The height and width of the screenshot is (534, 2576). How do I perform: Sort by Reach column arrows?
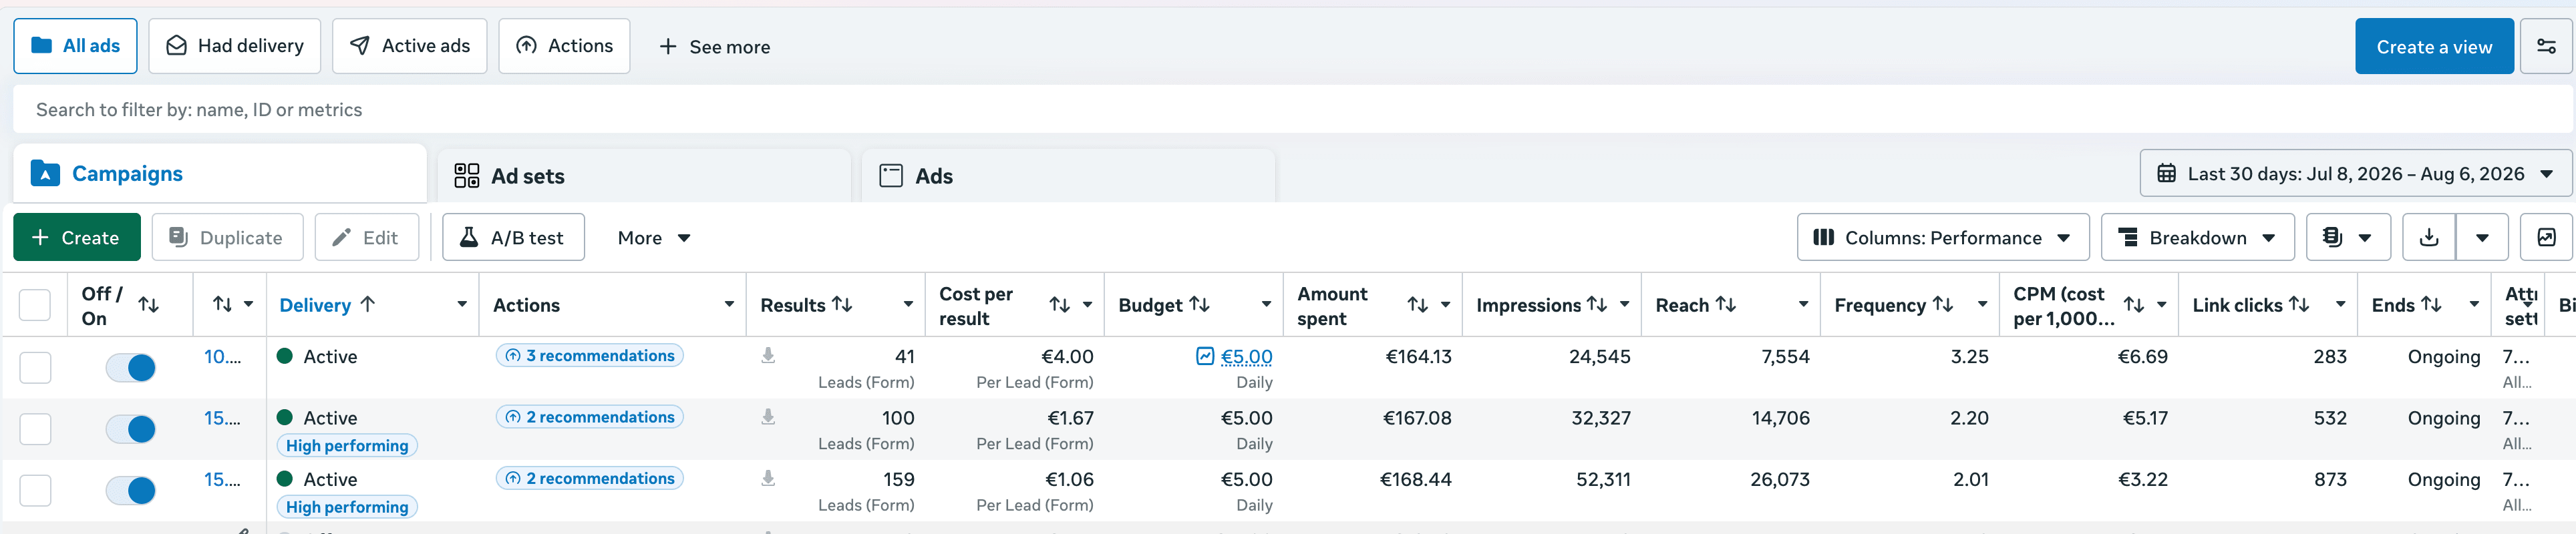click(1726, 304)
